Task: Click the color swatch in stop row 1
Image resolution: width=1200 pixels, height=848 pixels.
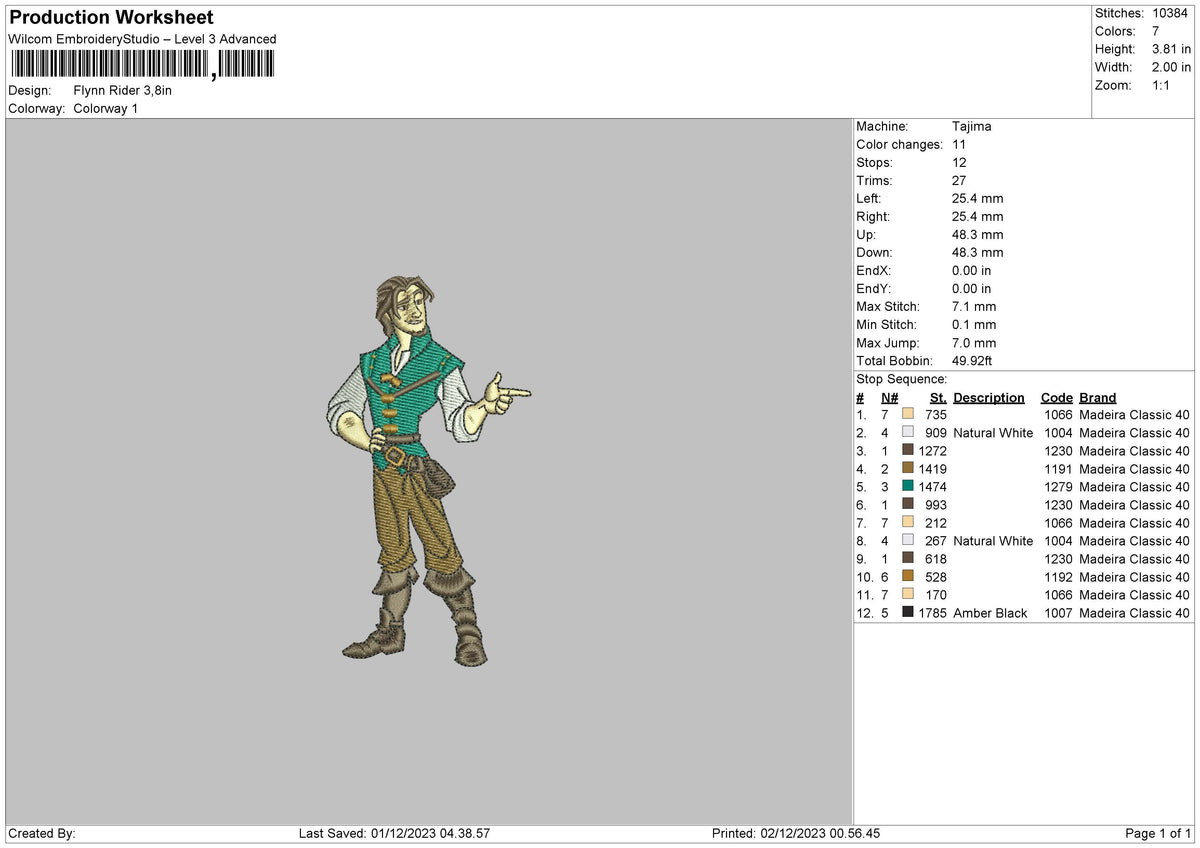Action: (908, 414)
